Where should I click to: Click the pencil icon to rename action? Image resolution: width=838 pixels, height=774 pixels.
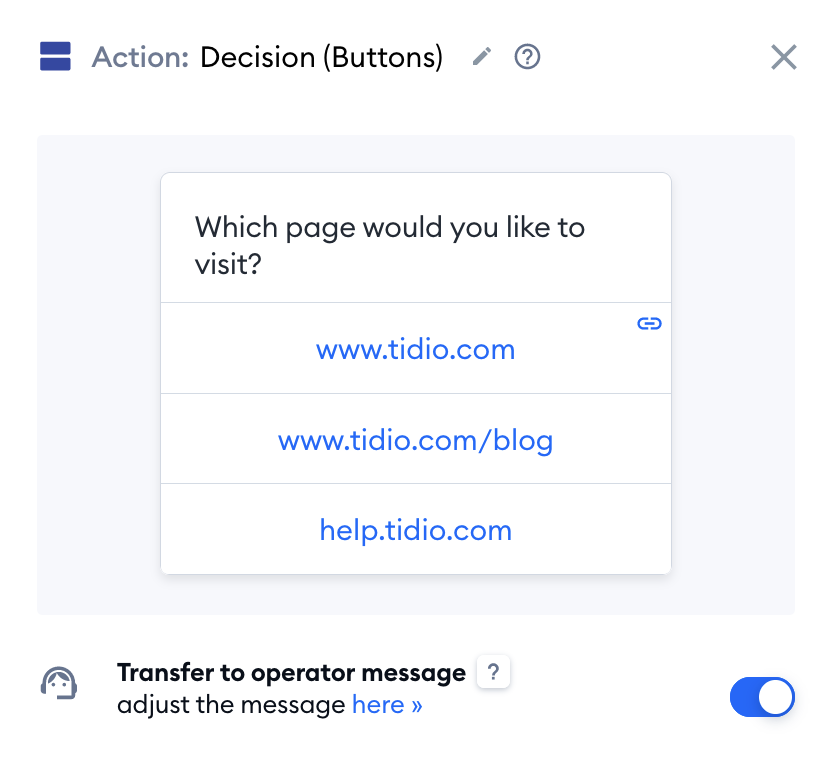tap(482, 57)
